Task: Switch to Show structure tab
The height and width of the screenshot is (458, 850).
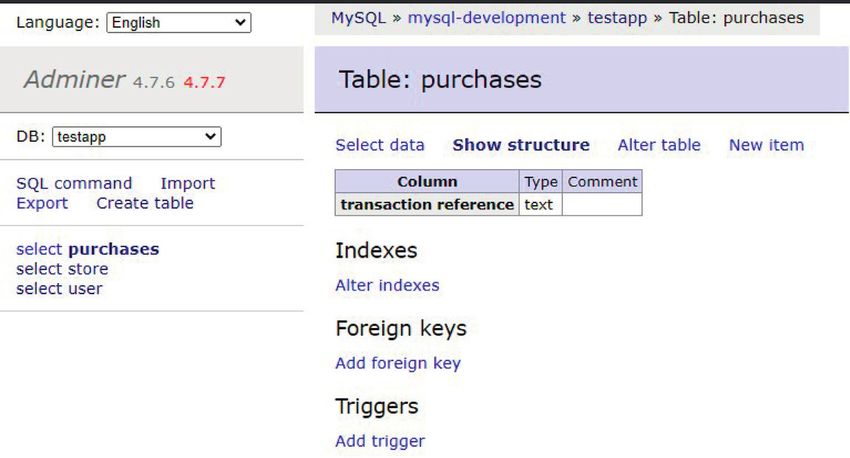Action: (x=521, y=145)
